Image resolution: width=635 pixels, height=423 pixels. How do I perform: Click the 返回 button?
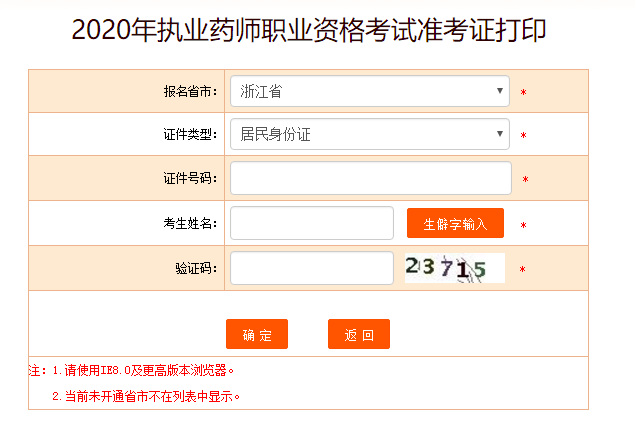click(359, 334)
